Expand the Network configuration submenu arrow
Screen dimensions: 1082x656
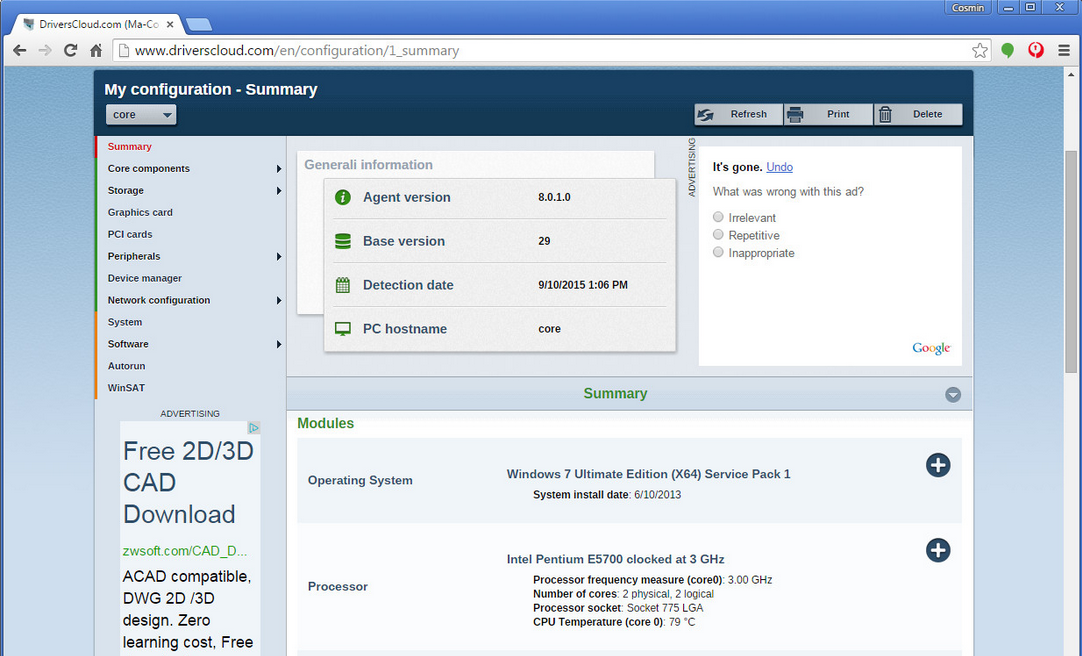[279, 301]
